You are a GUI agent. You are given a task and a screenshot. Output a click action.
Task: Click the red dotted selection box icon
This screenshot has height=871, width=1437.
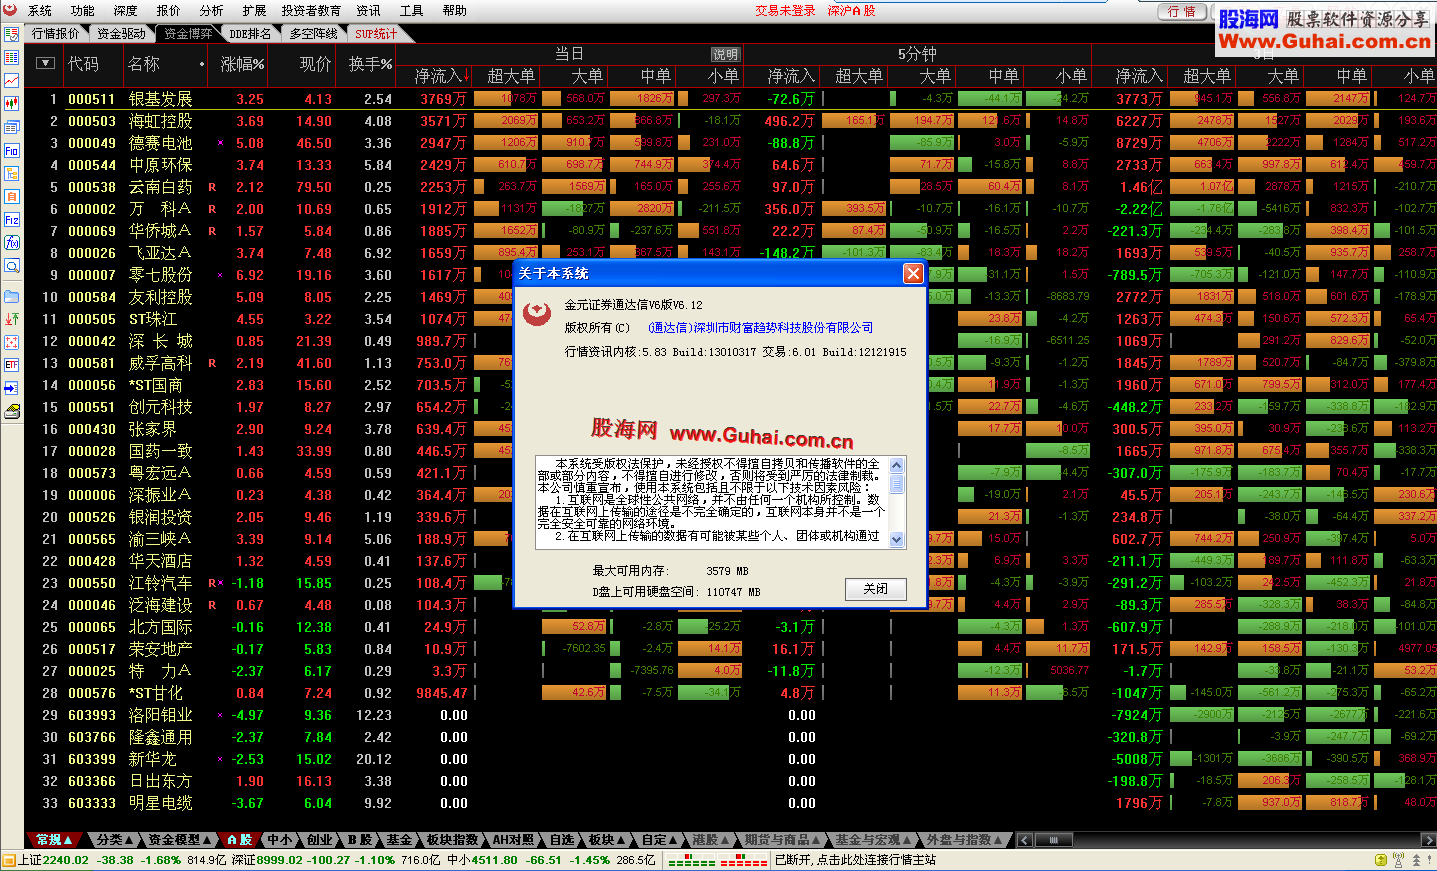12,342
